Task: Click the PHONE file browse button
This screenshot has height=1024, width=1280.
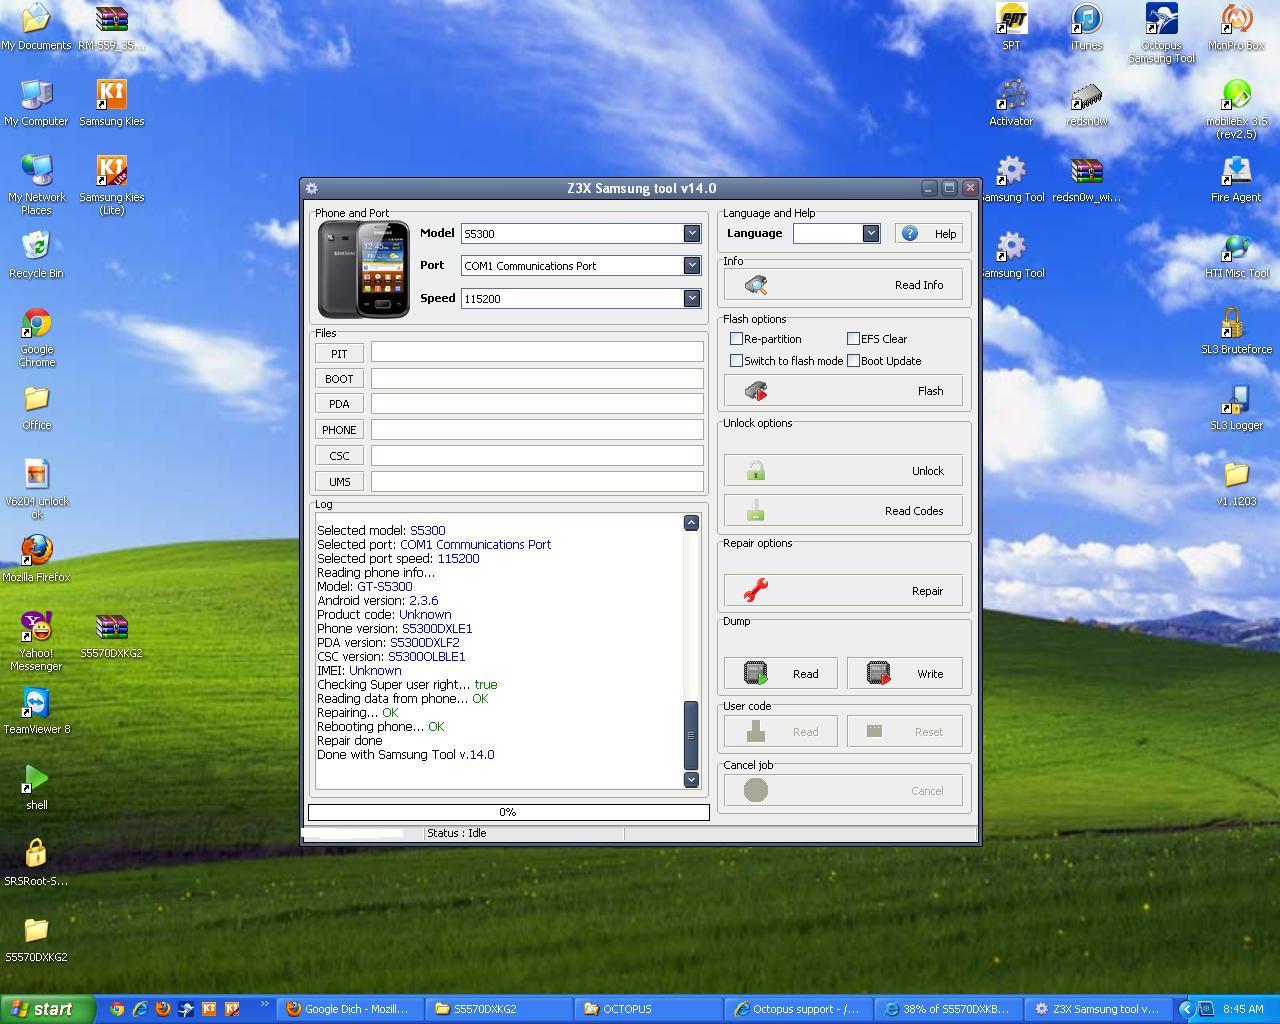Action: [x=339, y=430]
